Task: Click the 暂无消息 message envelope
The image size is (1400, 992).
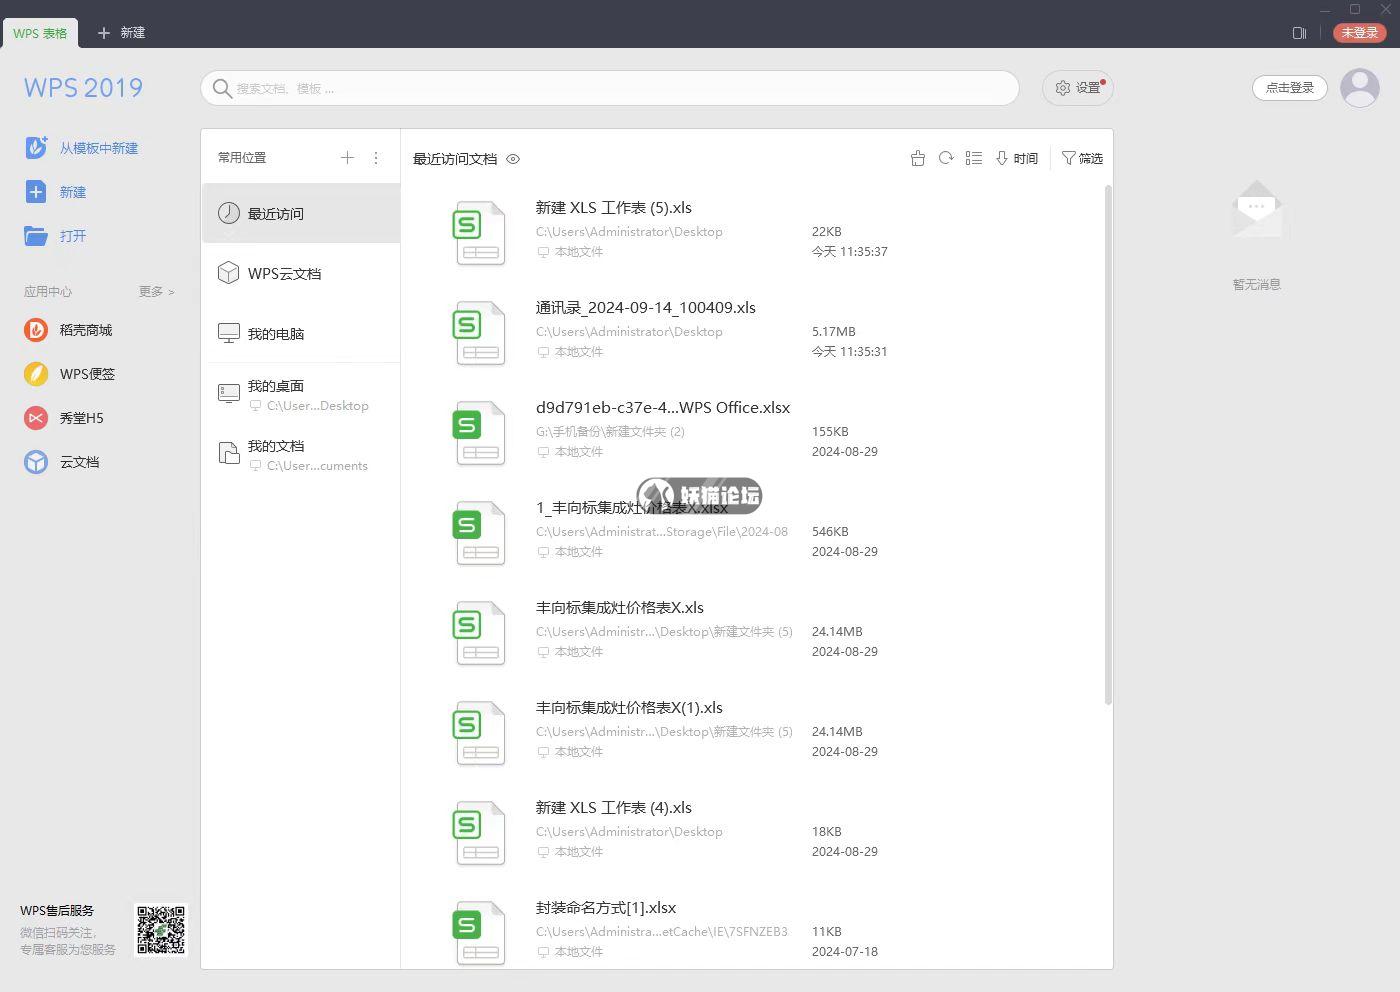Action: (x=1257, y=209)
